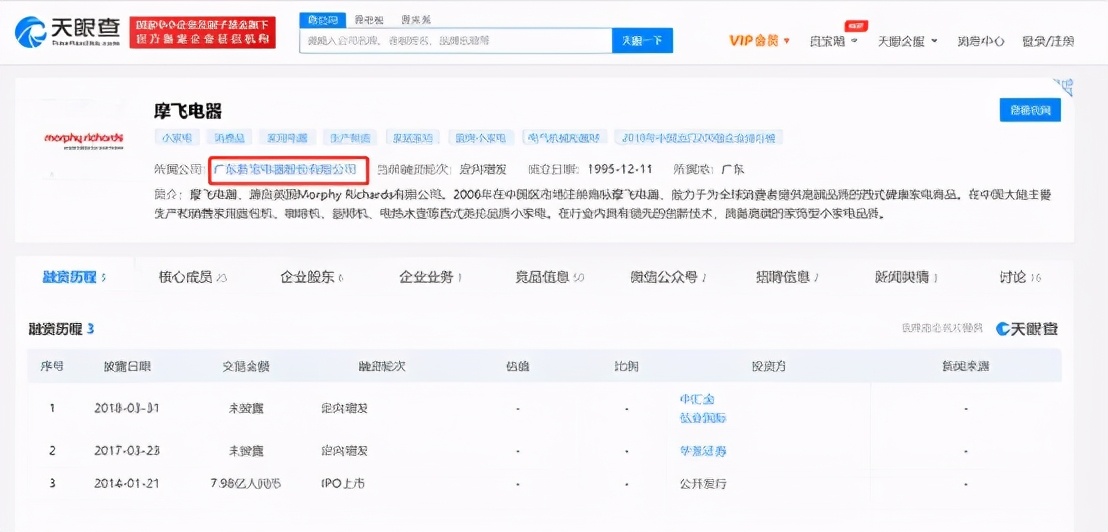Click the 摩飞电器 brand title

tap(188, 110)
